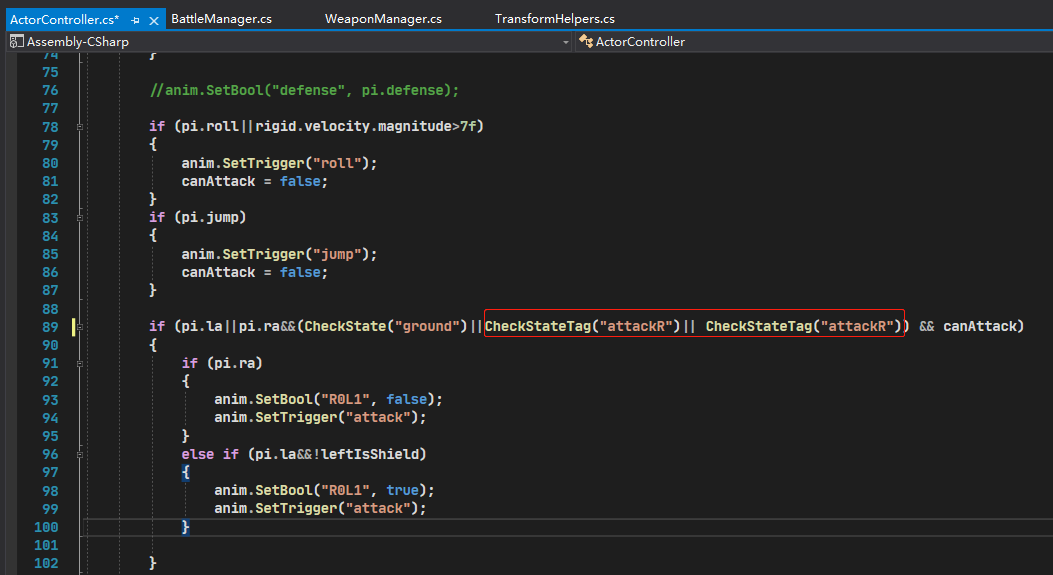Click line number 88 in the gutter

point(50,309)
